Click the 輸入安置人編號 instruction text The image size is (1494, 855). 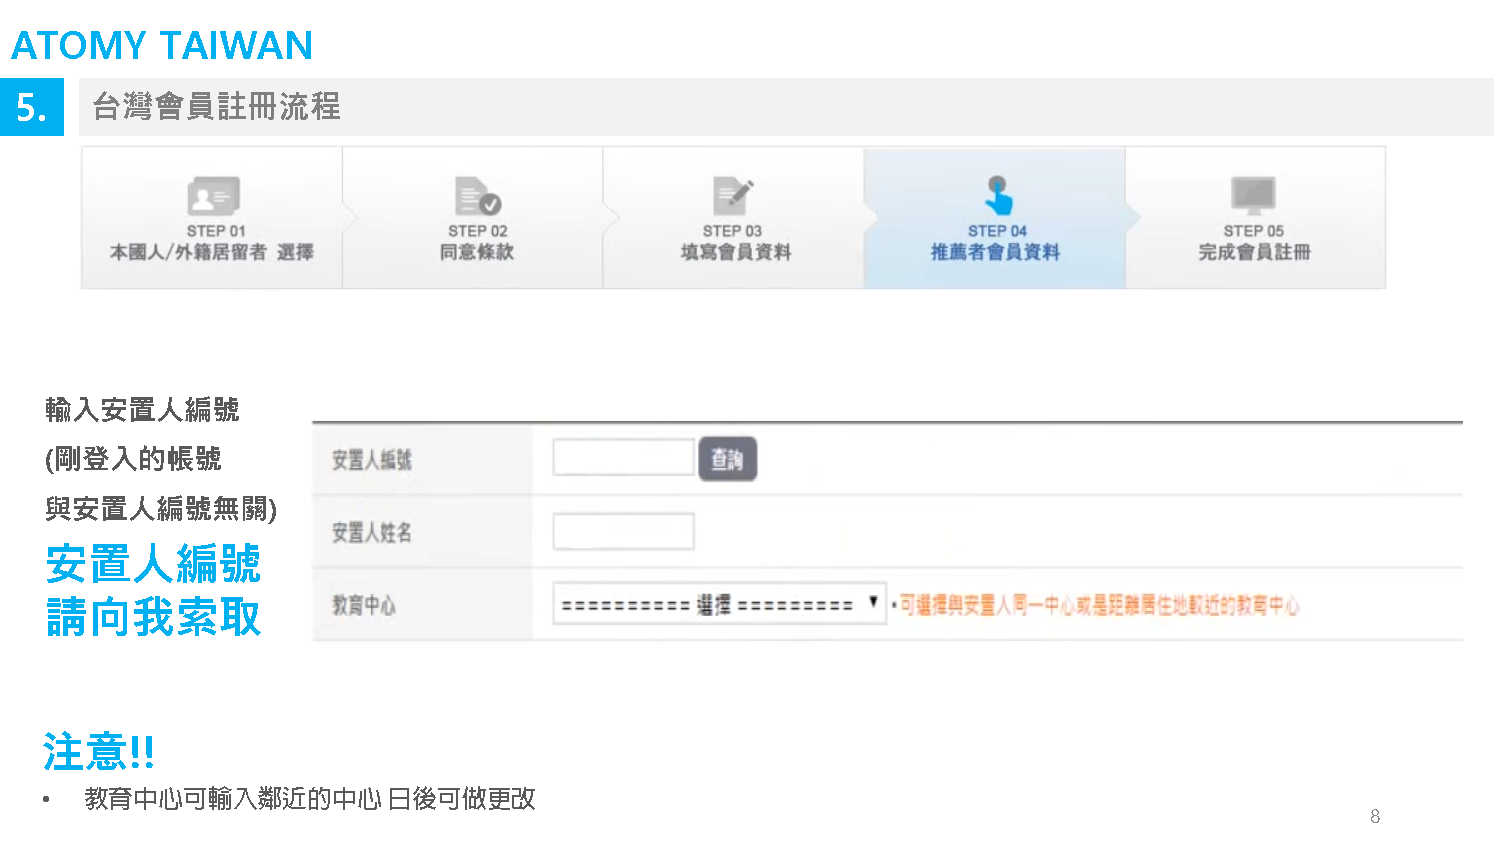click(142, 410)
